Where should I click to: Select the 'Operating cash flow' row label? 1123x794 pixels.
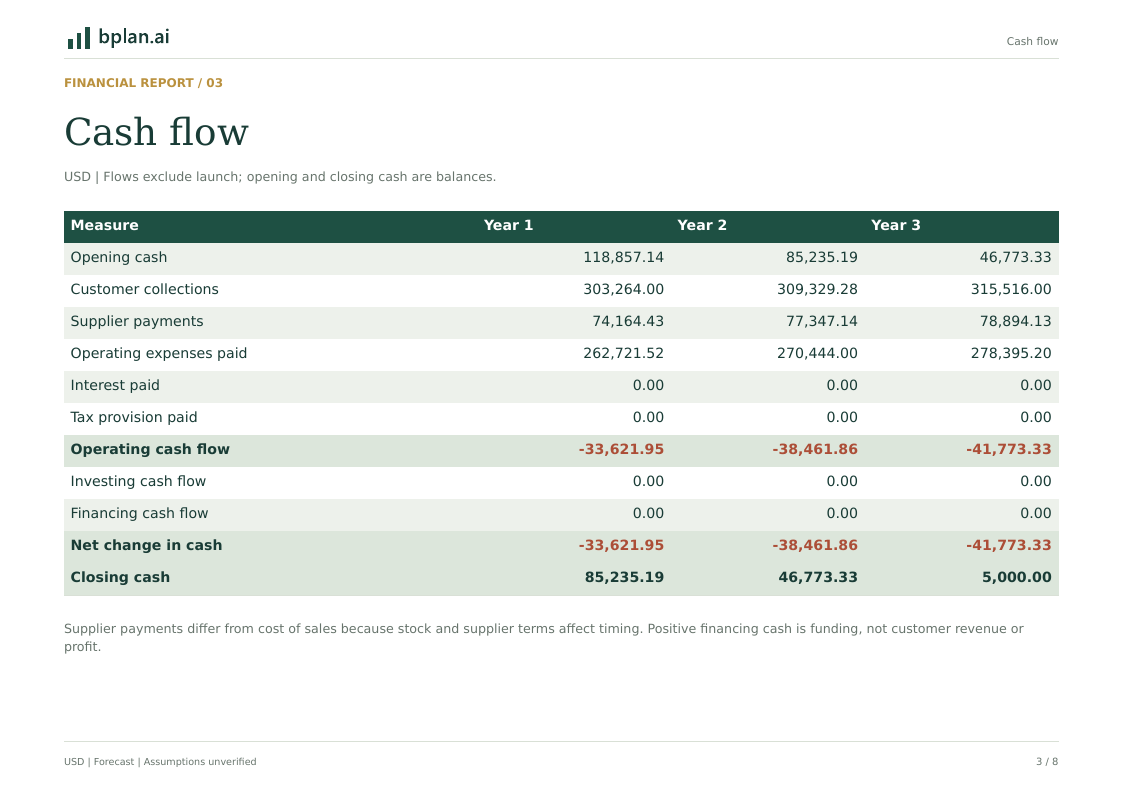pos(150,450)
